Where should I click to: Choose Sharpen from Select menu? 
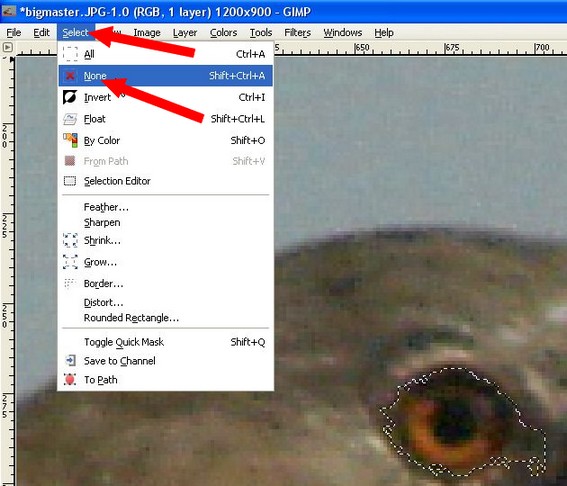pyautogui.click(x=166, y=222)
